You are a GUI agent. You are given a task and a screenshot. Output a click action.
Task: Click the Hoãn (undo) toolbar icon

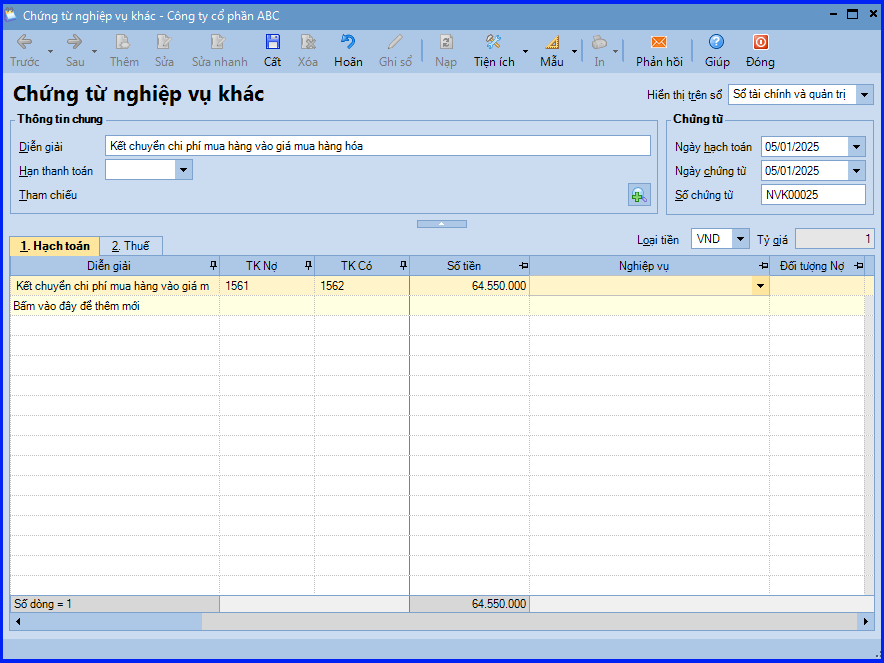tap(348, 43)
